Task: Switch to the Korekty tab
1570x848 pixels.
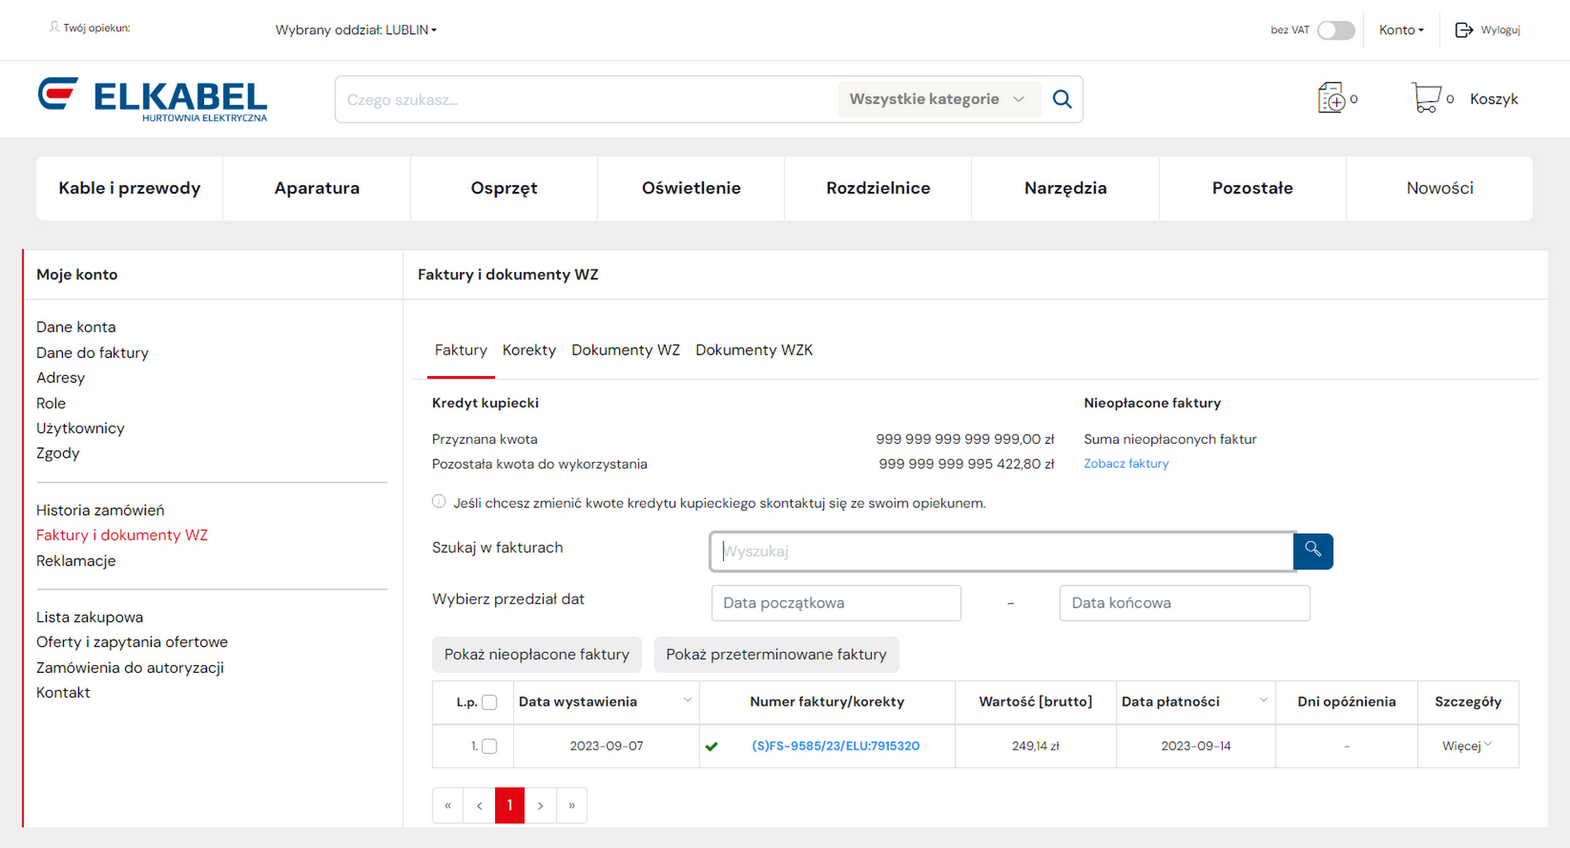Action: click(x=529, y=350)
